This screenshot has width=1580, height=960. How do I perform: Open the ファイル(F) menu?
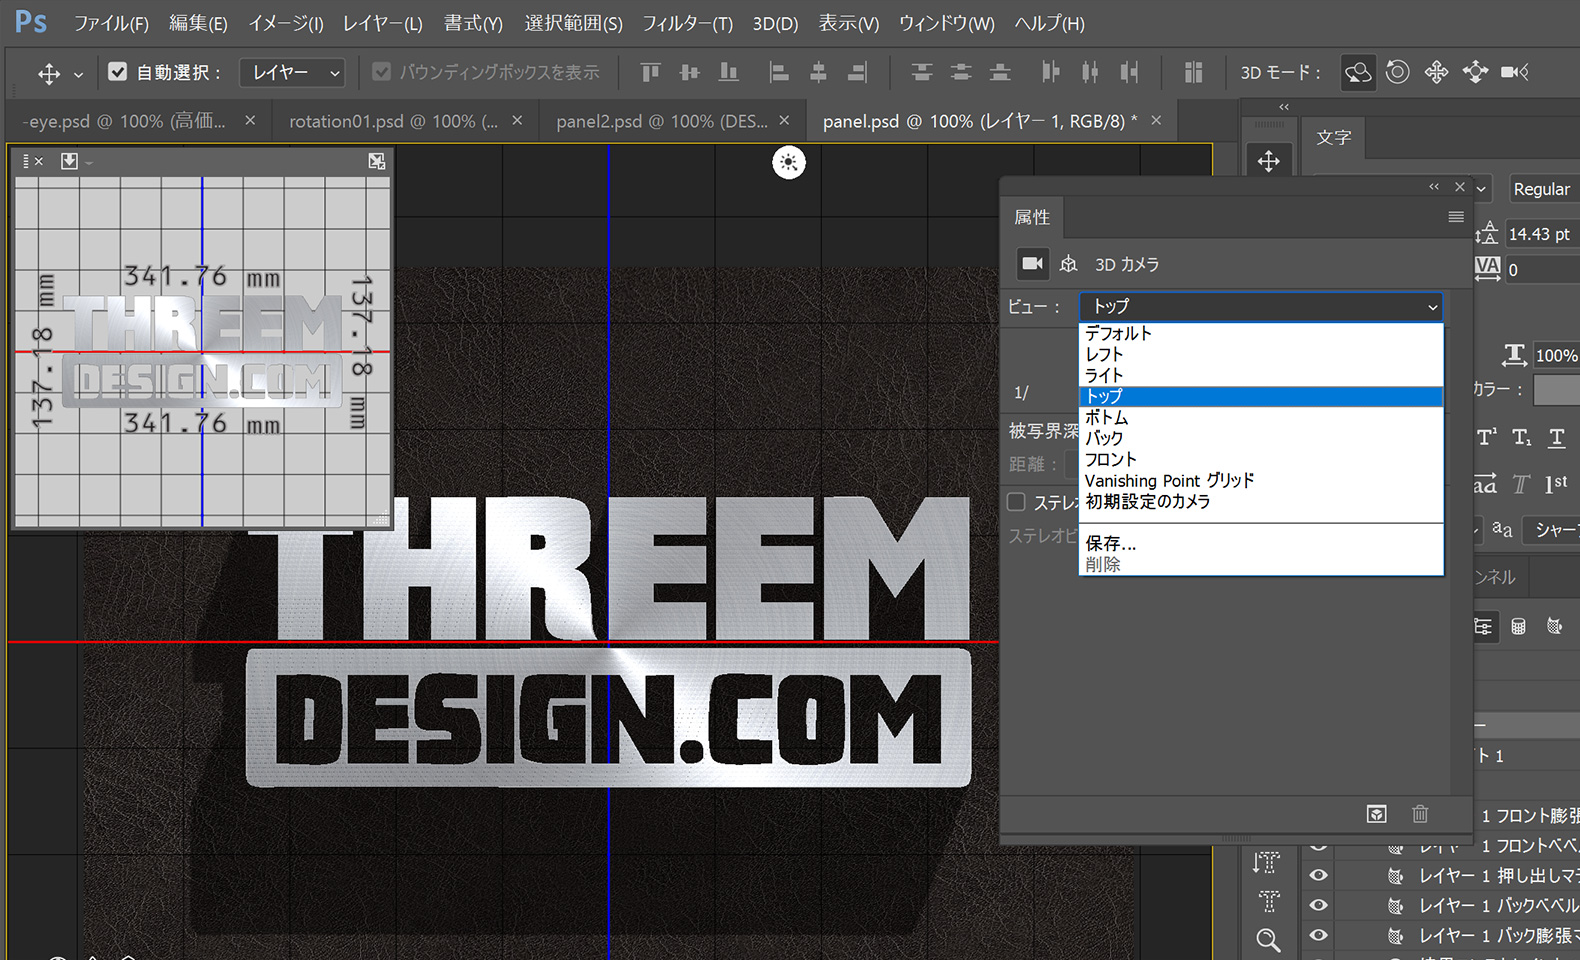[x=111, y=23]
